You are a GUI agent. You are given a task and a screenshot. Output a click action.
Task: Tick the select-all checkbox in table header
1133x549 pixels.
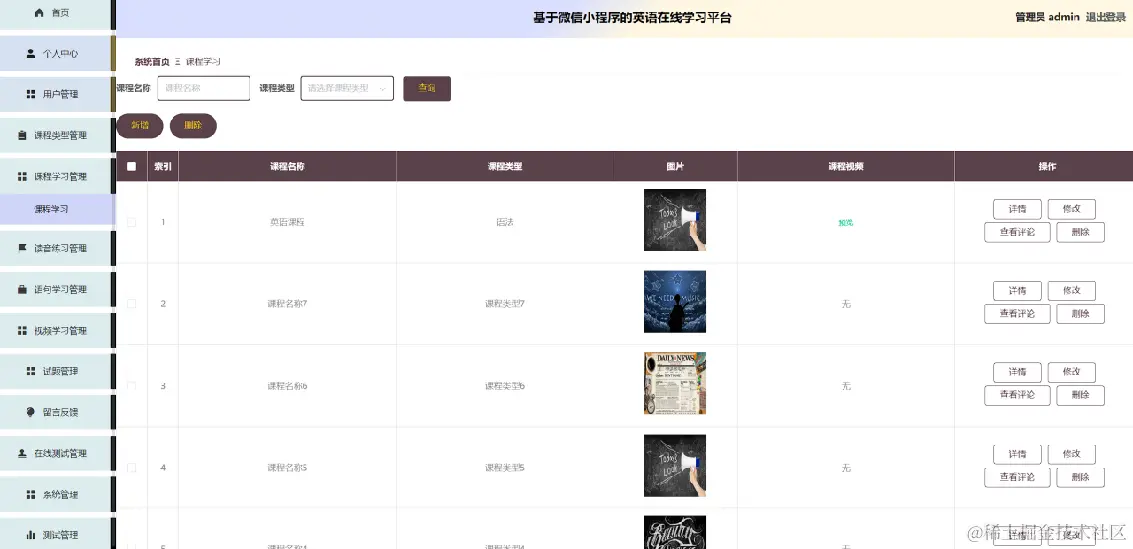pyautogui.click(x=132, y=166)
